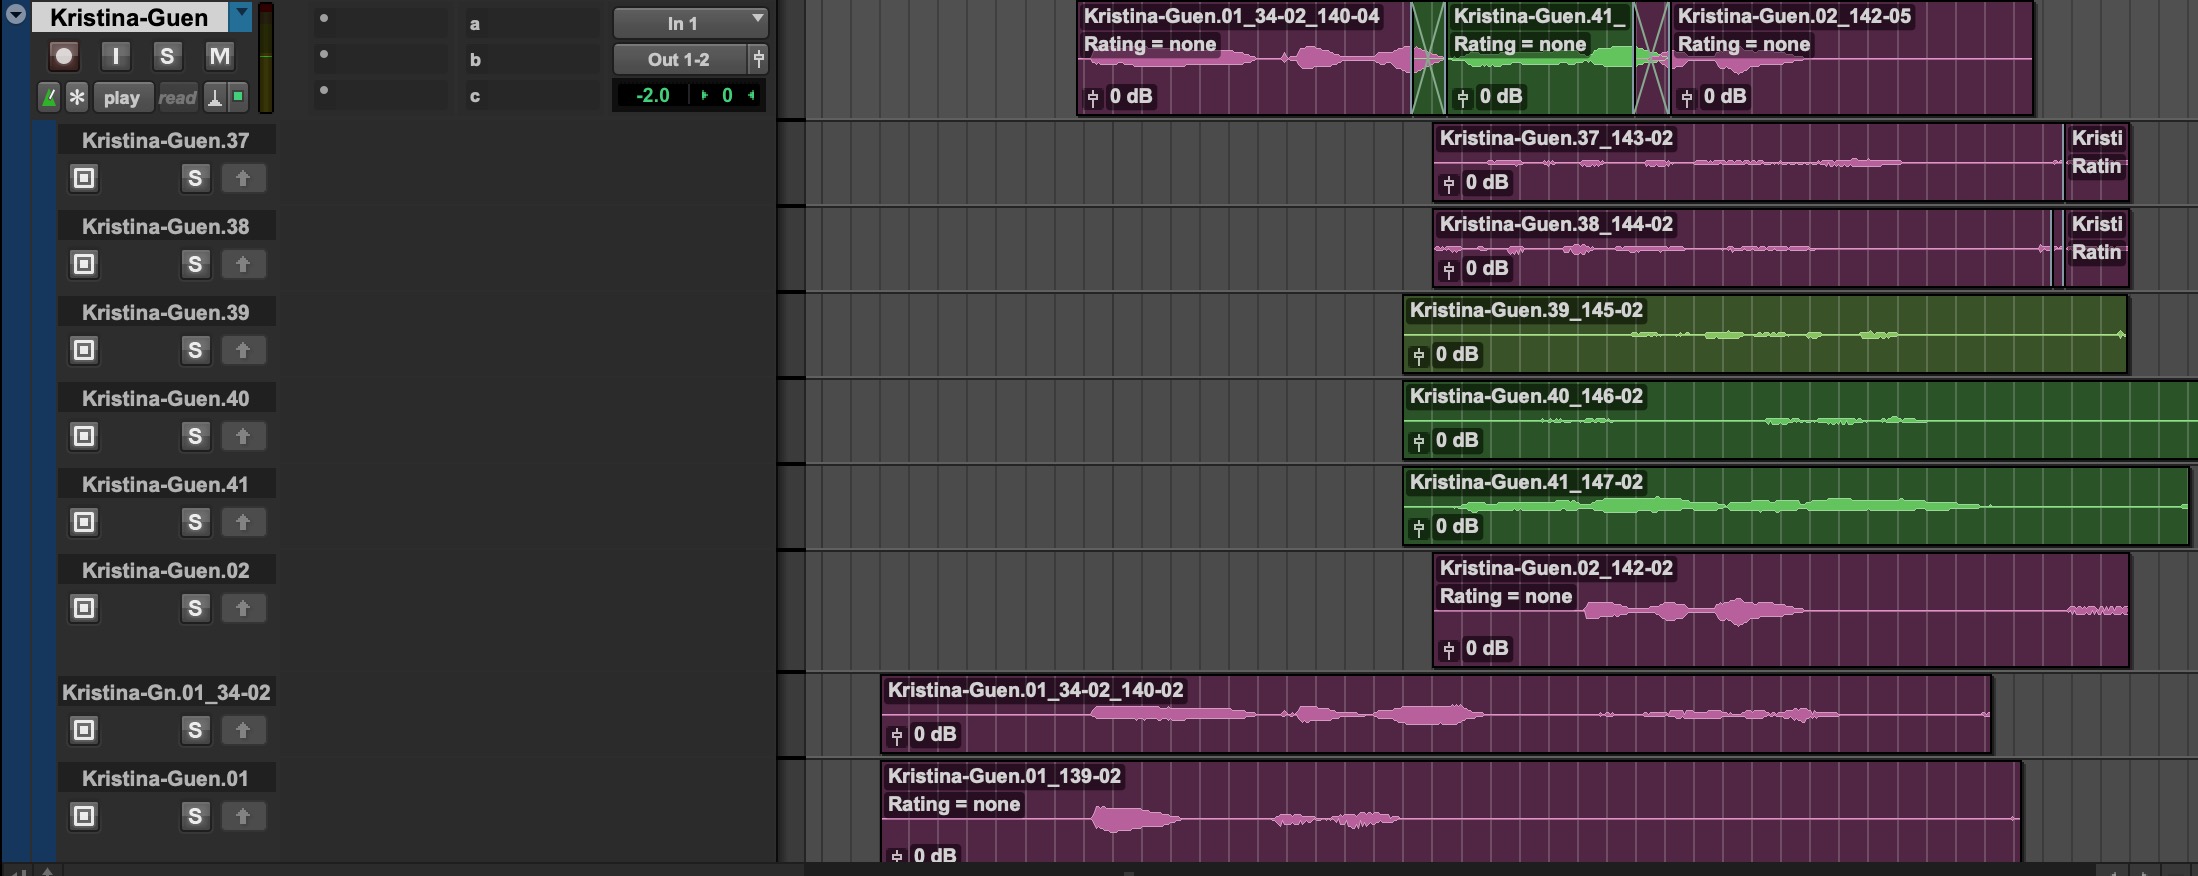Open the 'read' automation mode selector

pos(178,97)
